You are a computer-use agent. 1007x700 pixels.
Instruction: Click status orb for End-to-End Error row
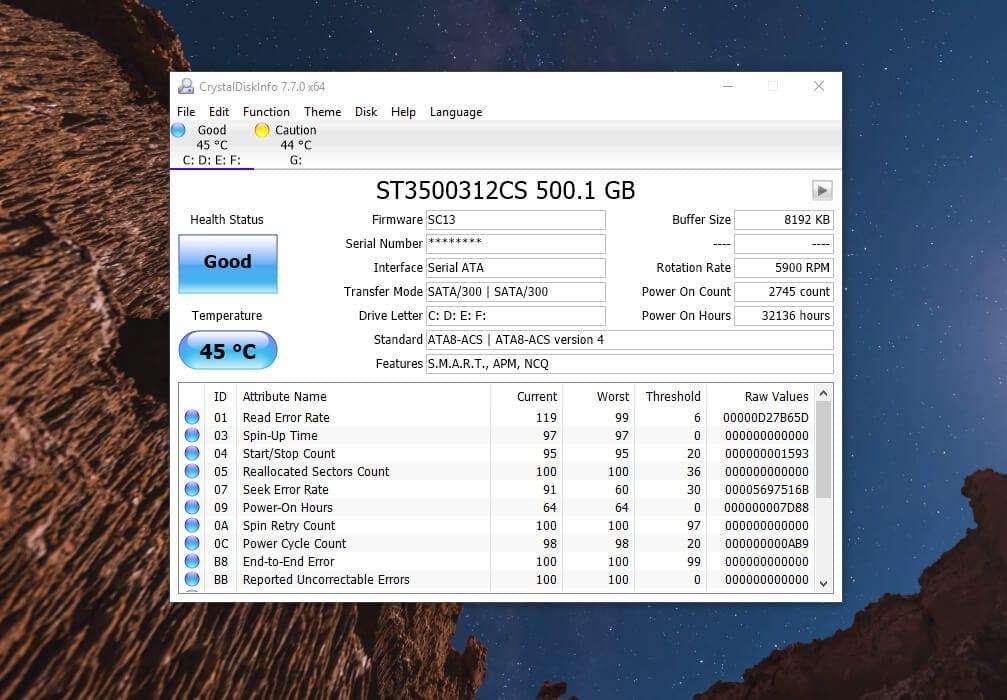[x=192, y=561]
